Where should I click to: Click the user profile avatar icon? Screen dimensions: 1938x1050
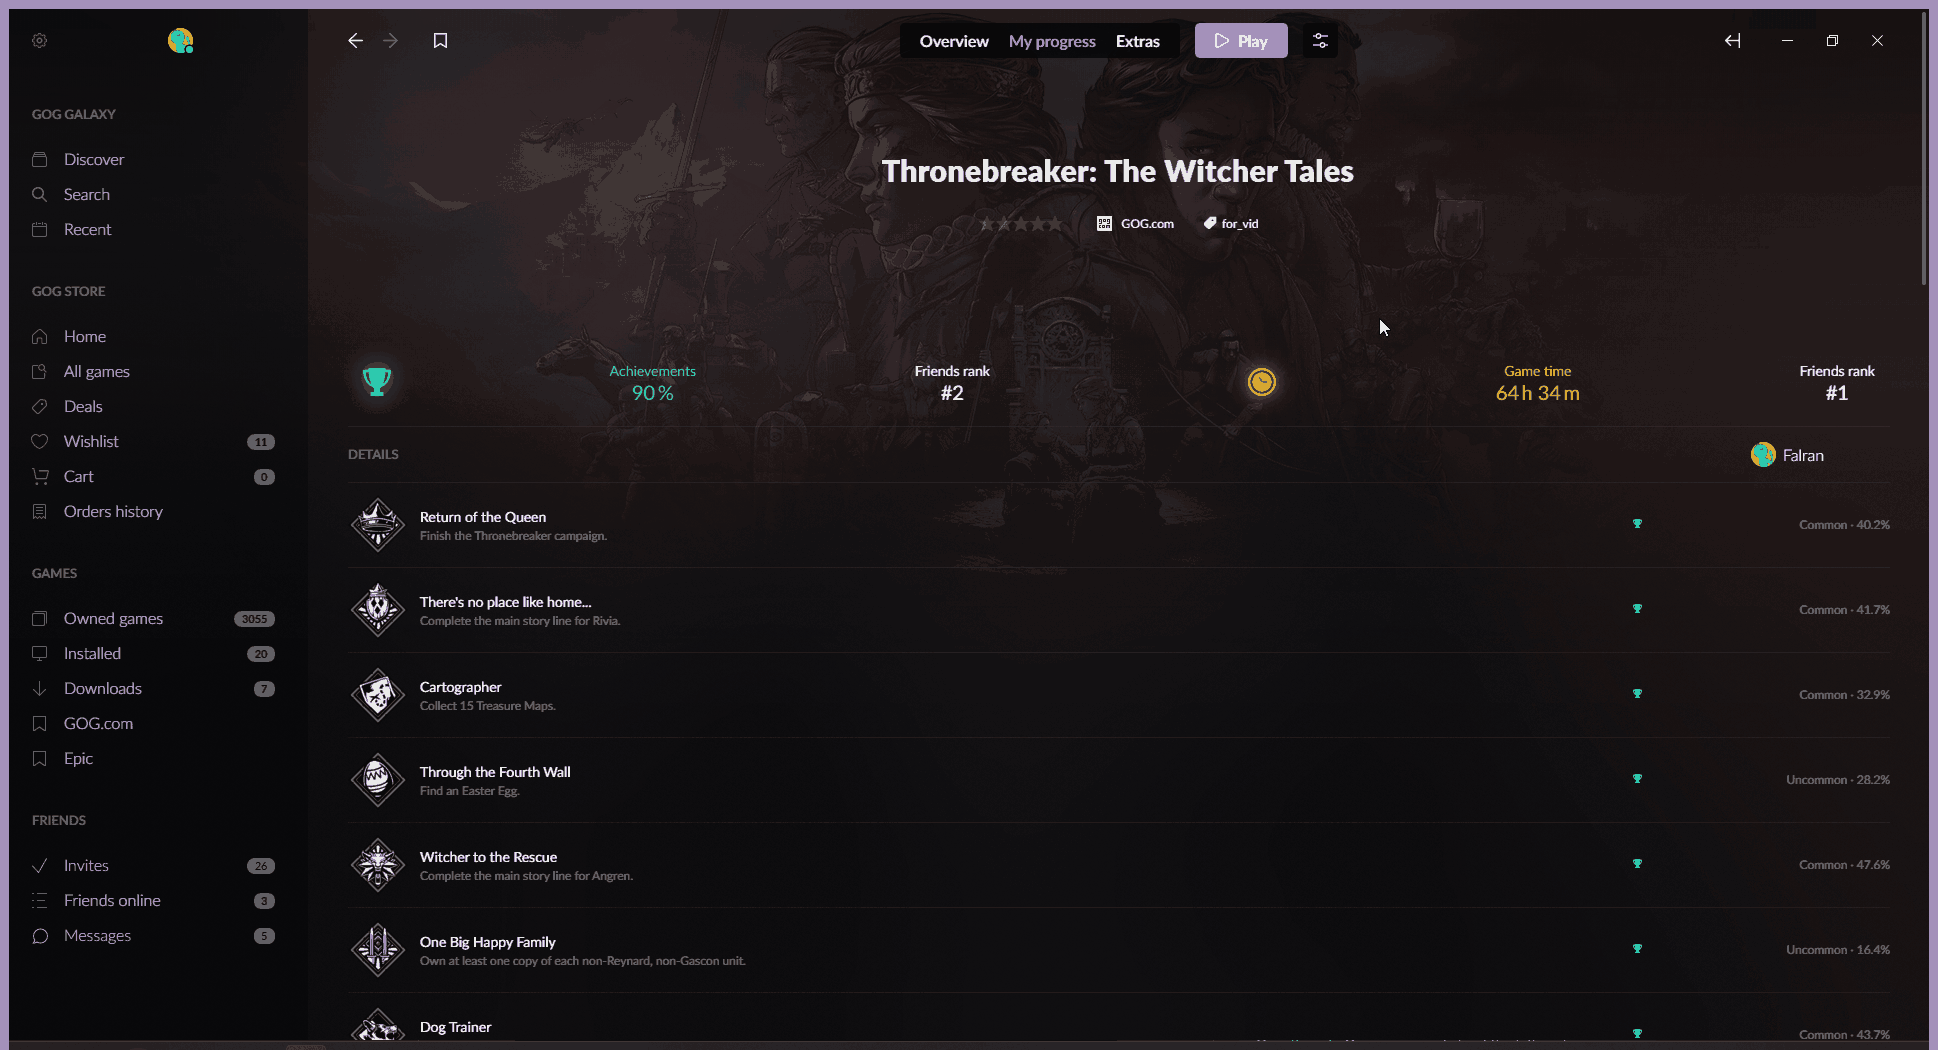(x=180, y=41)
